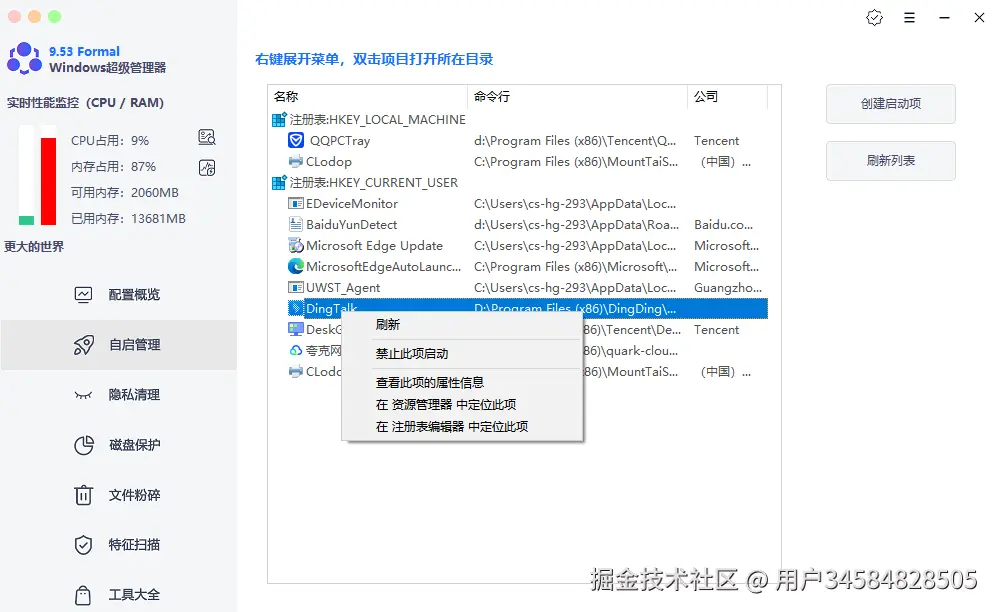Image resolution: width=996 pixels, height=612 pixels.
Task: Go to 磁盘保护 in the sidebar
Action: (119, 445)
